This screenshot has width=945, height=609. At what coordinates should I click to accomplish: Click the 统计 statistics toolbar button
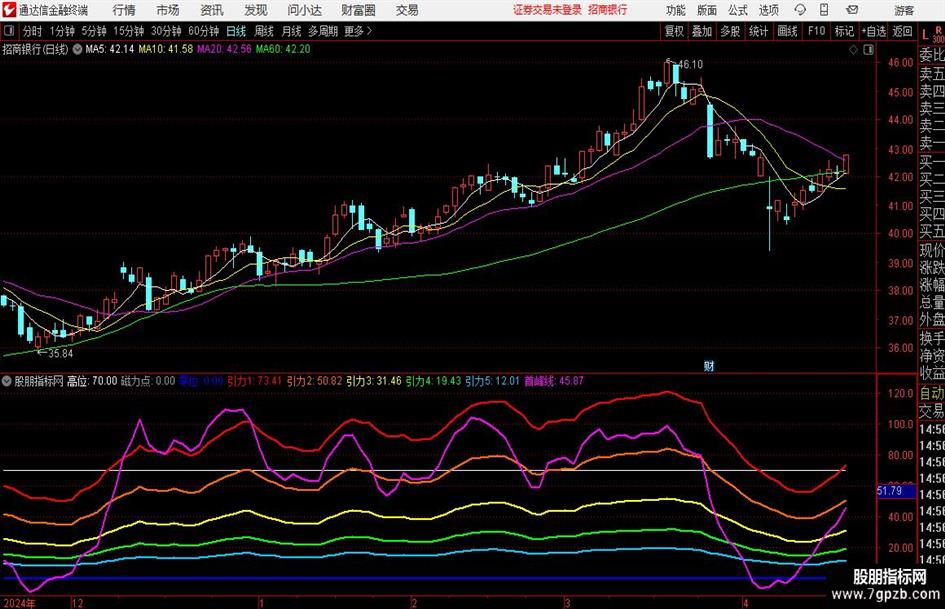coord(758,31)
